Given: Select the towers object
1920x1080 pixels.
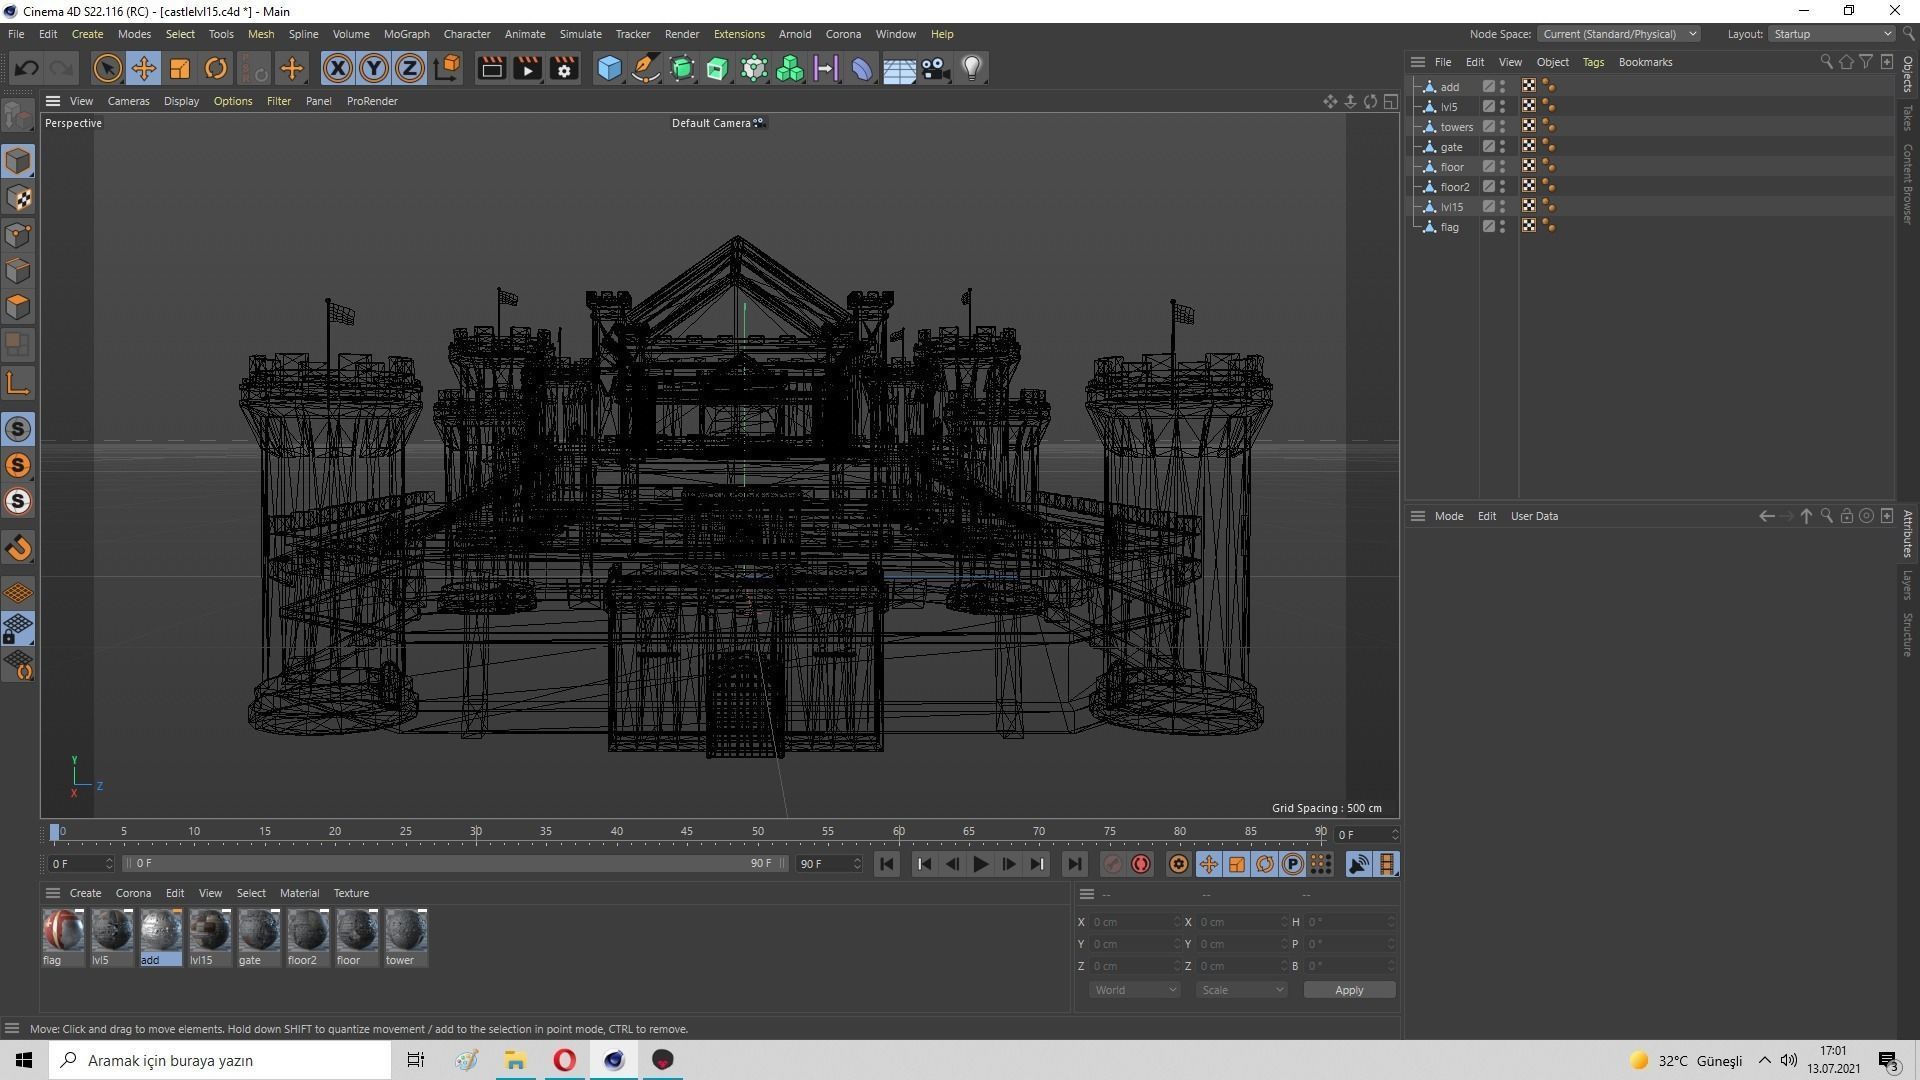Looking at the screenshot, I should point(1456,127).
